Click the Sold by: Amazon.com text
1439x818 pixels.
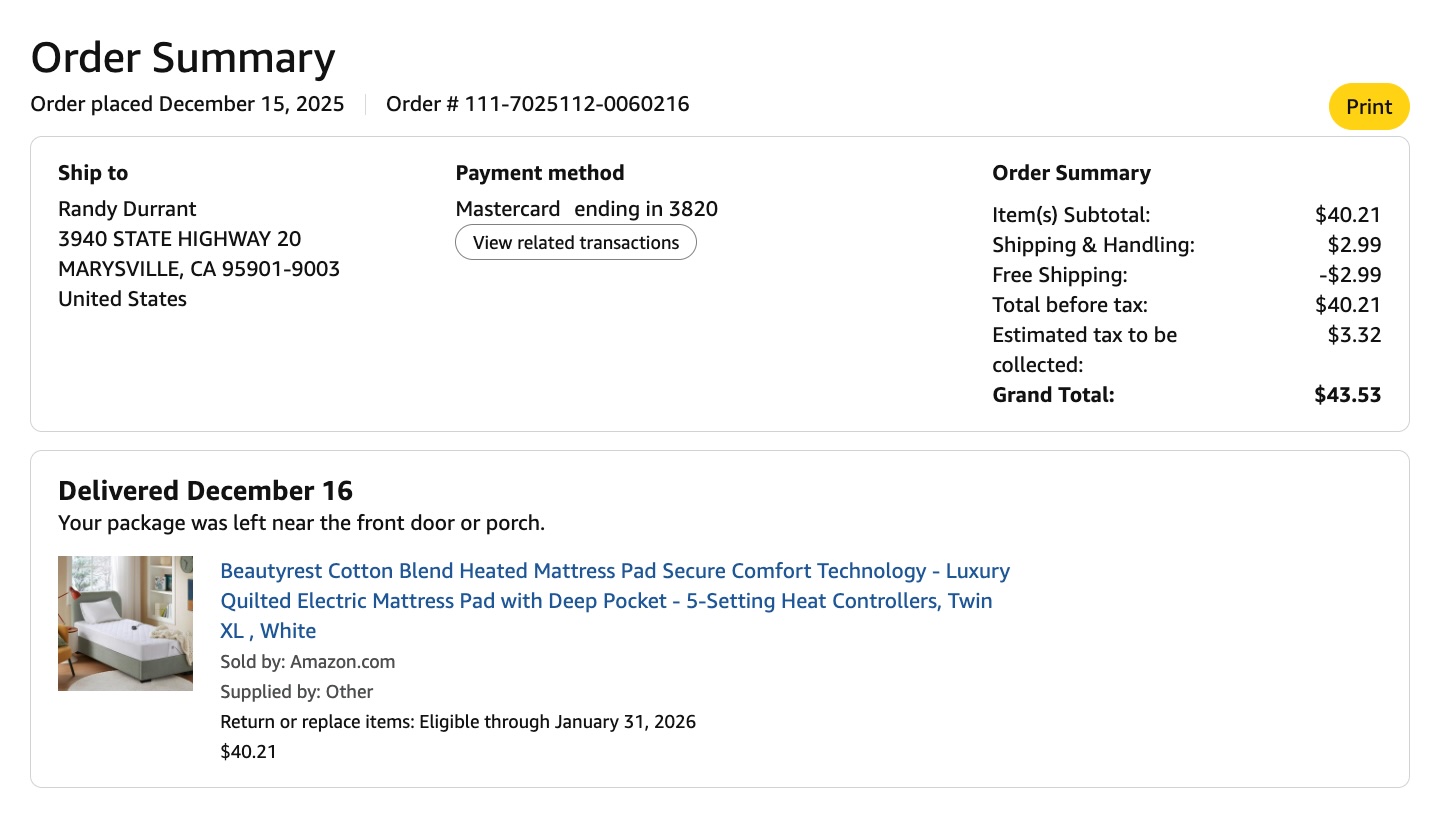308,662
